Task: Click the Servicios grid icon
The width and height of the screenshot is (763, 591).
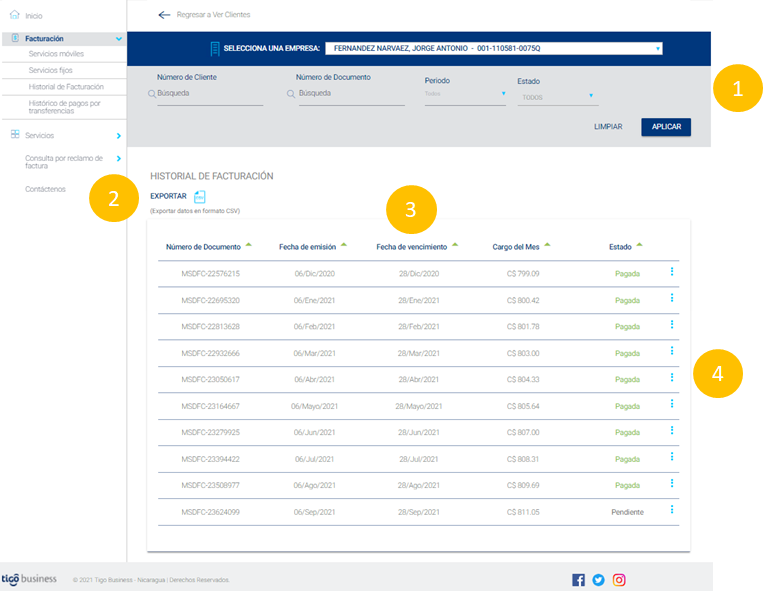Action: click(15, 134)
